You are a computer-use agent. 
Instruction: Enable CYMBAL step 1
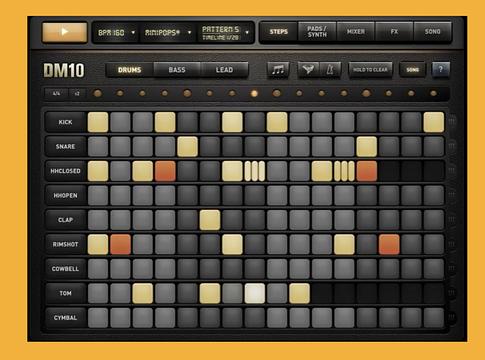tap(98, 317)
